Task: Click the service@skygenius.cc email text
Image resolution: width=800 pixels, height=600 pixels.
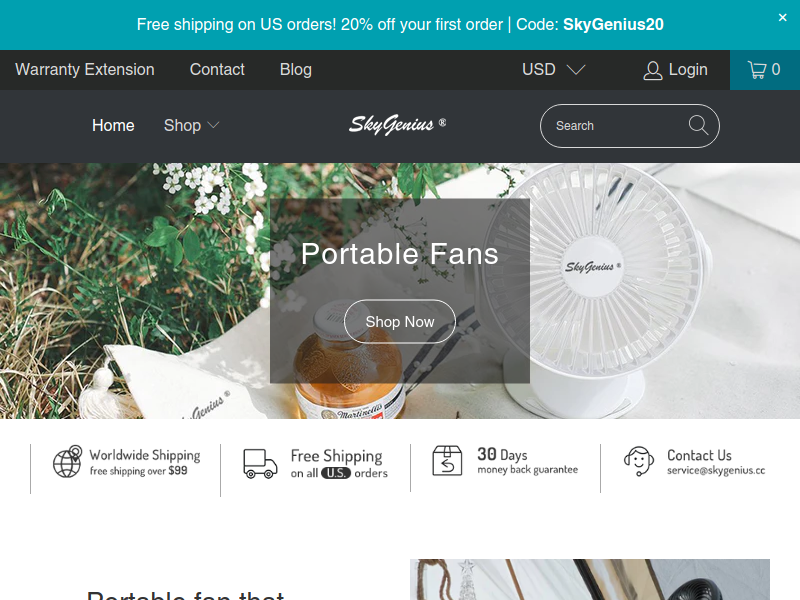Action: (x=716, y=470)
